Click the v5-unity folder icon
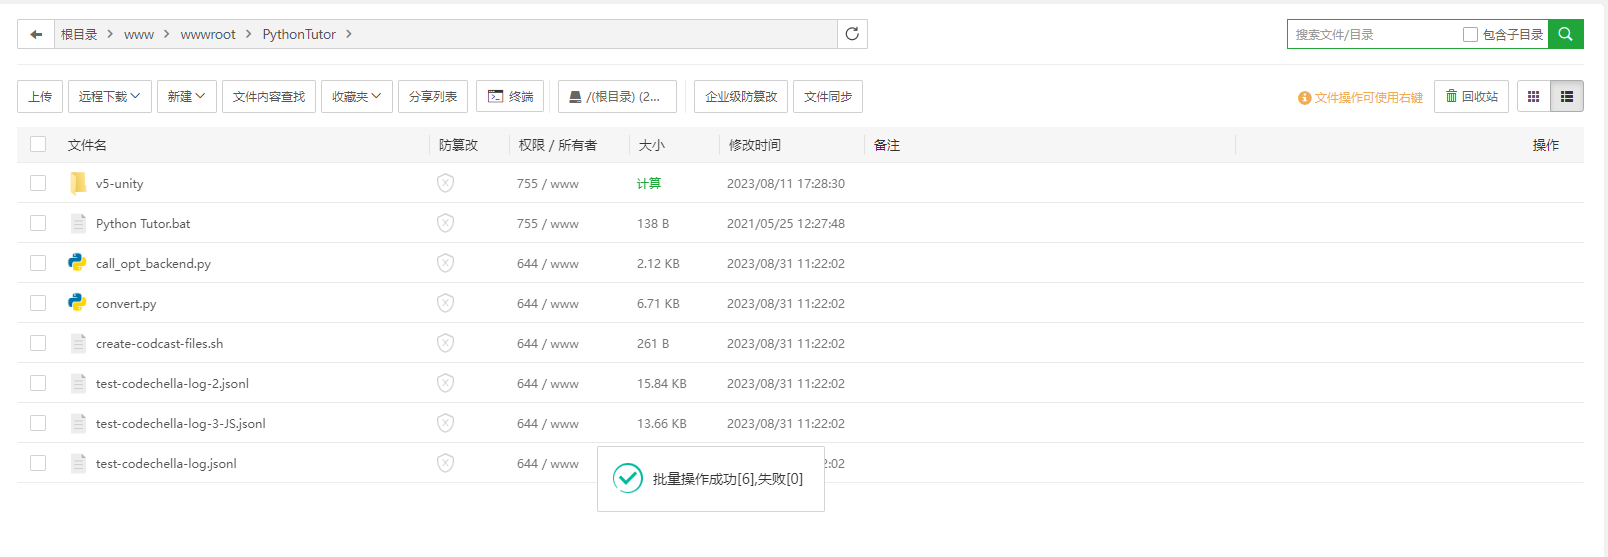Viewport: 1608px width, 557px height. tap(78, 183)
